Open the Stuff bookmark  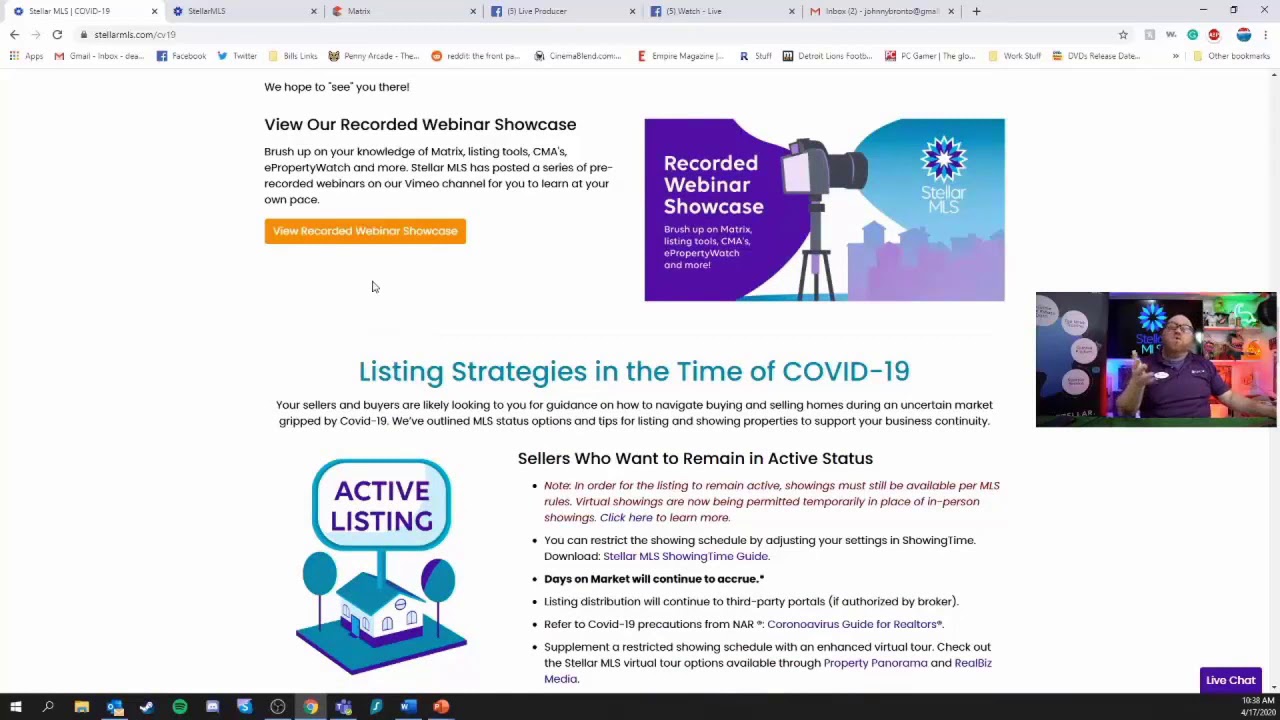click(755, 56)
